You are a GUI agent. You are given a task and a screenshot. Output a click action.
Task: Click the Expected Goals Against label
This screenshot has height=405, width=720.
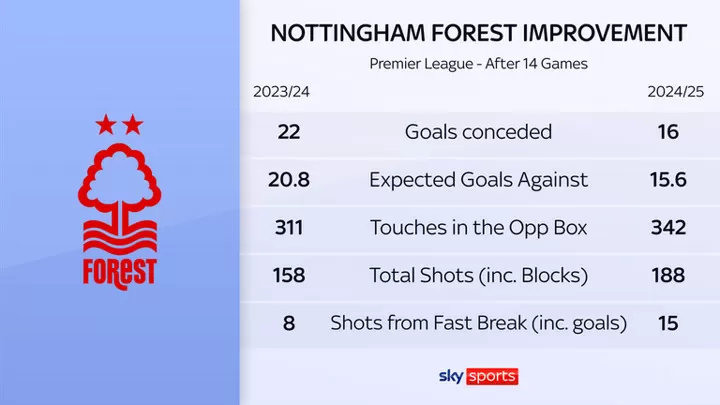tap(478, 180)
